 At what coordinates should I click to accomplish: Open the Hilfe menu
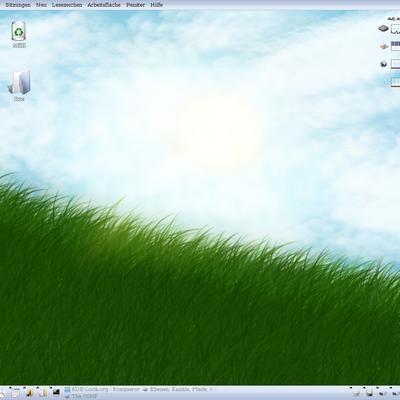click(156, 5)
